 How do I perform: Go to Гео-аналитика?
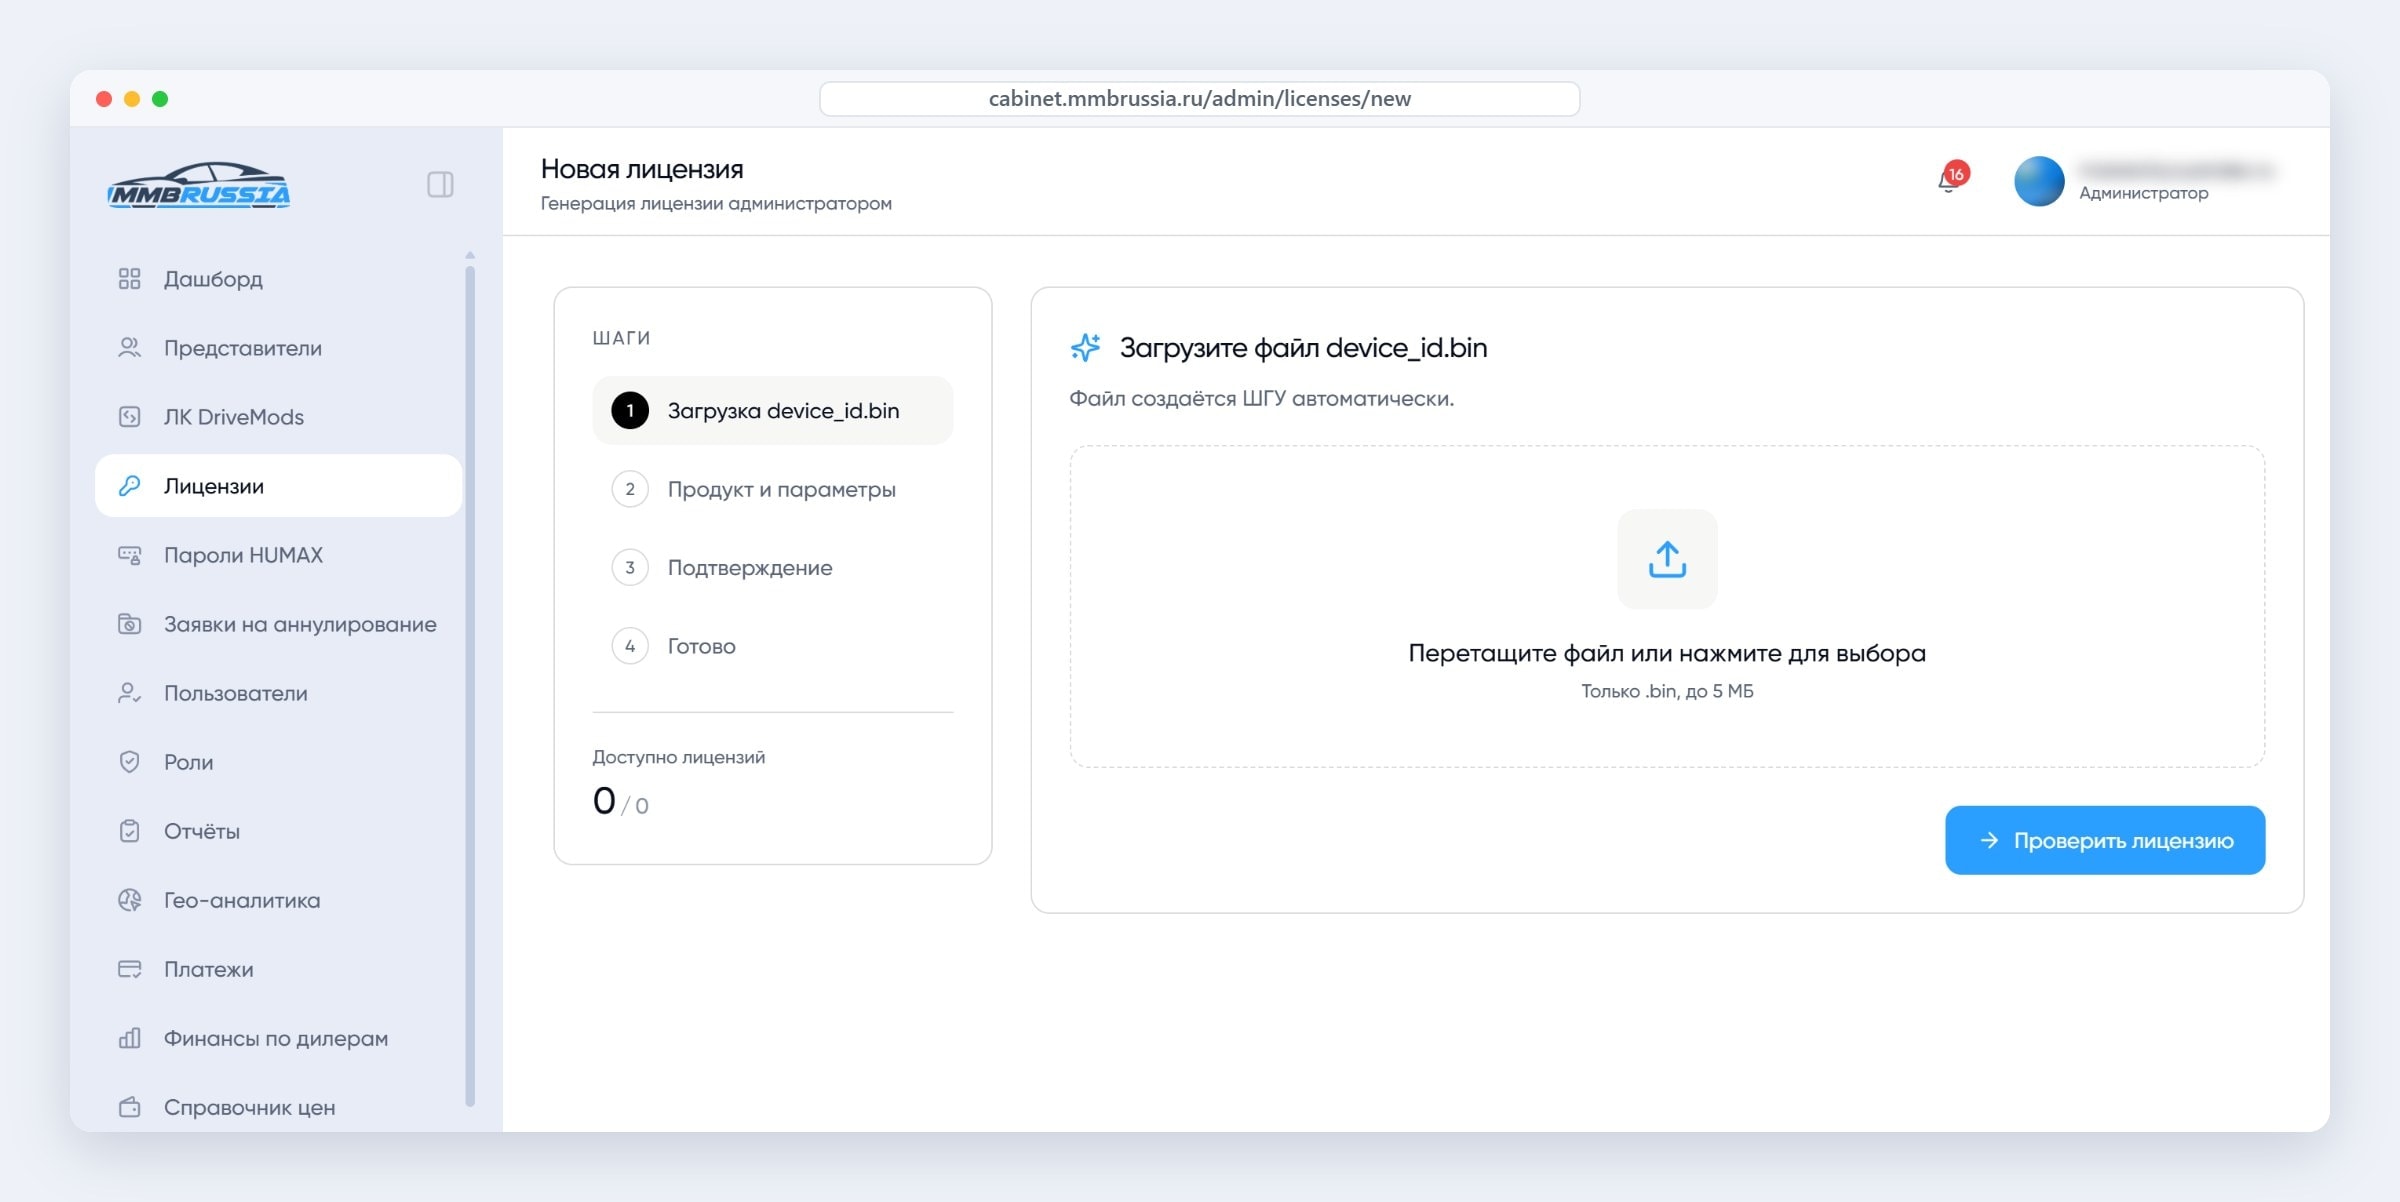tap(278, 900)
